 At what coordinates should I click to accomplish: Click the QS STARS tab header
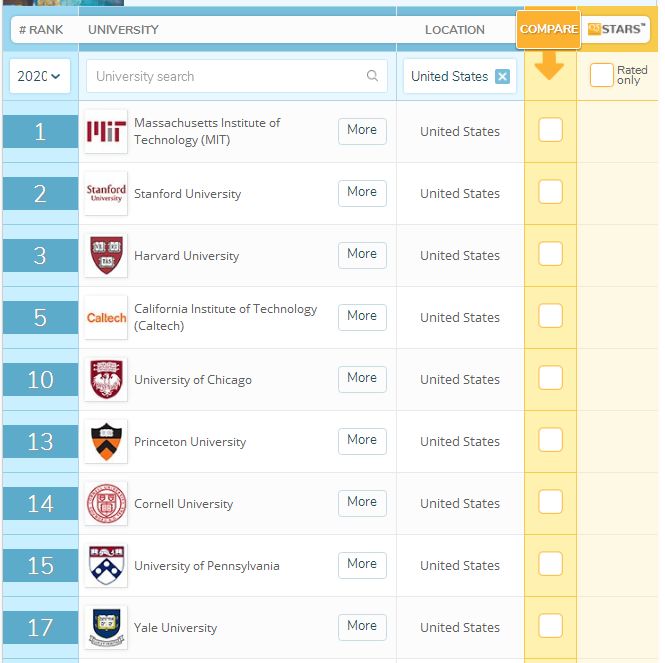coord(614,29)
